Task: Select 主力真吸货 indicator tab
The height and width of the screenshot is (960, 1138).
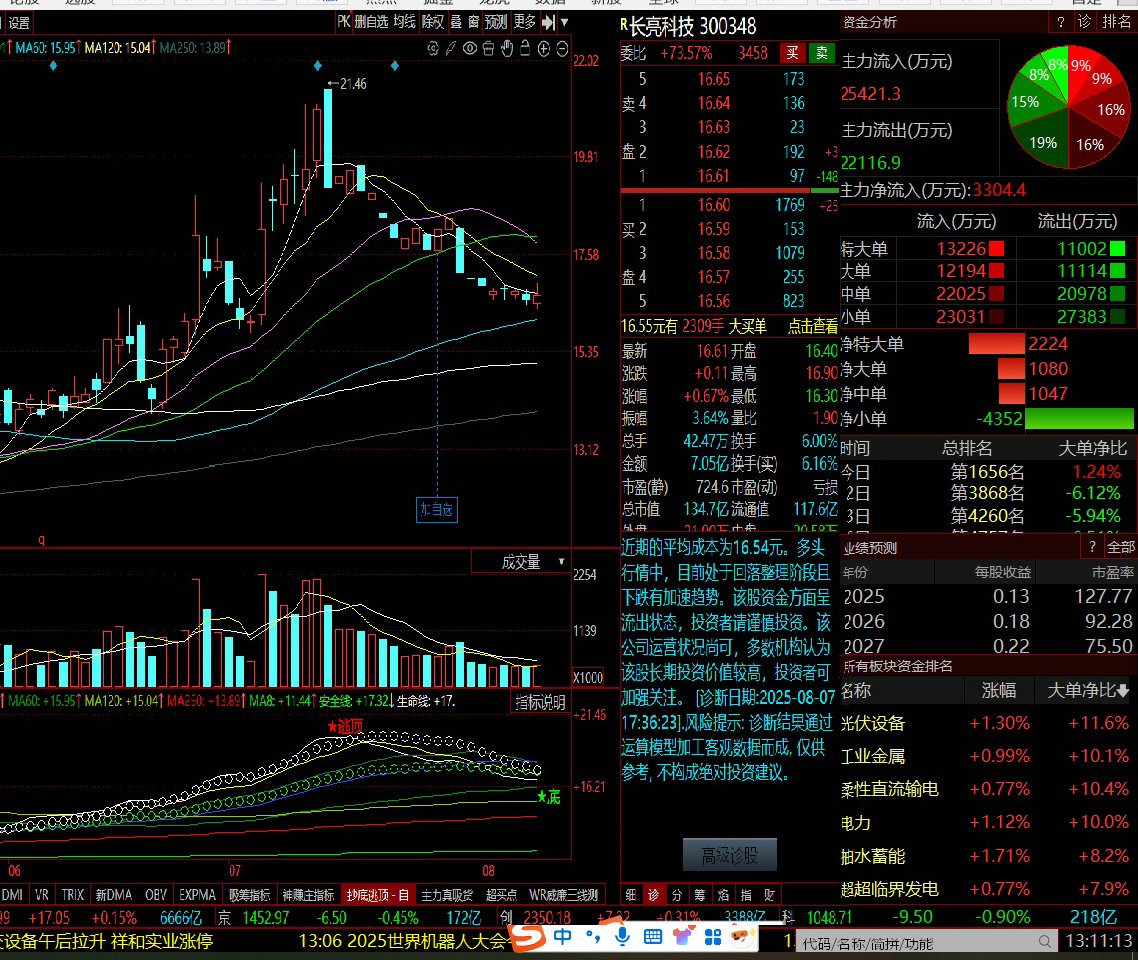Action: point(447,895)
